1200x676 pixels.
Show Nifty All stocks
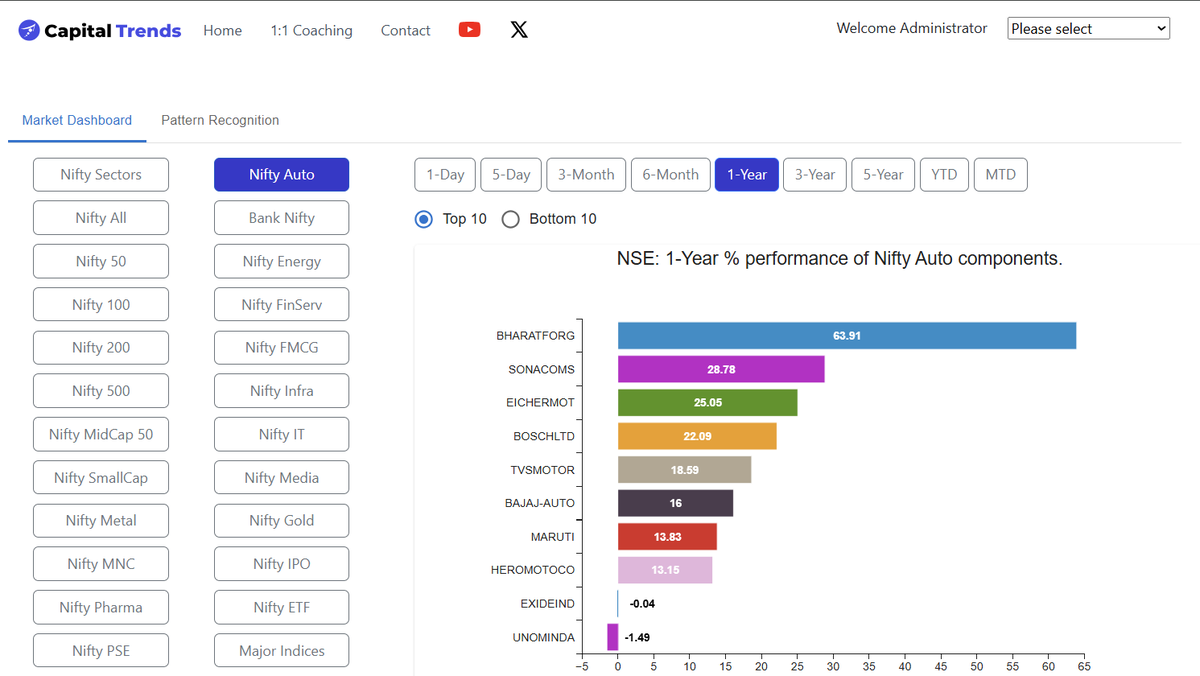point(101,217)
